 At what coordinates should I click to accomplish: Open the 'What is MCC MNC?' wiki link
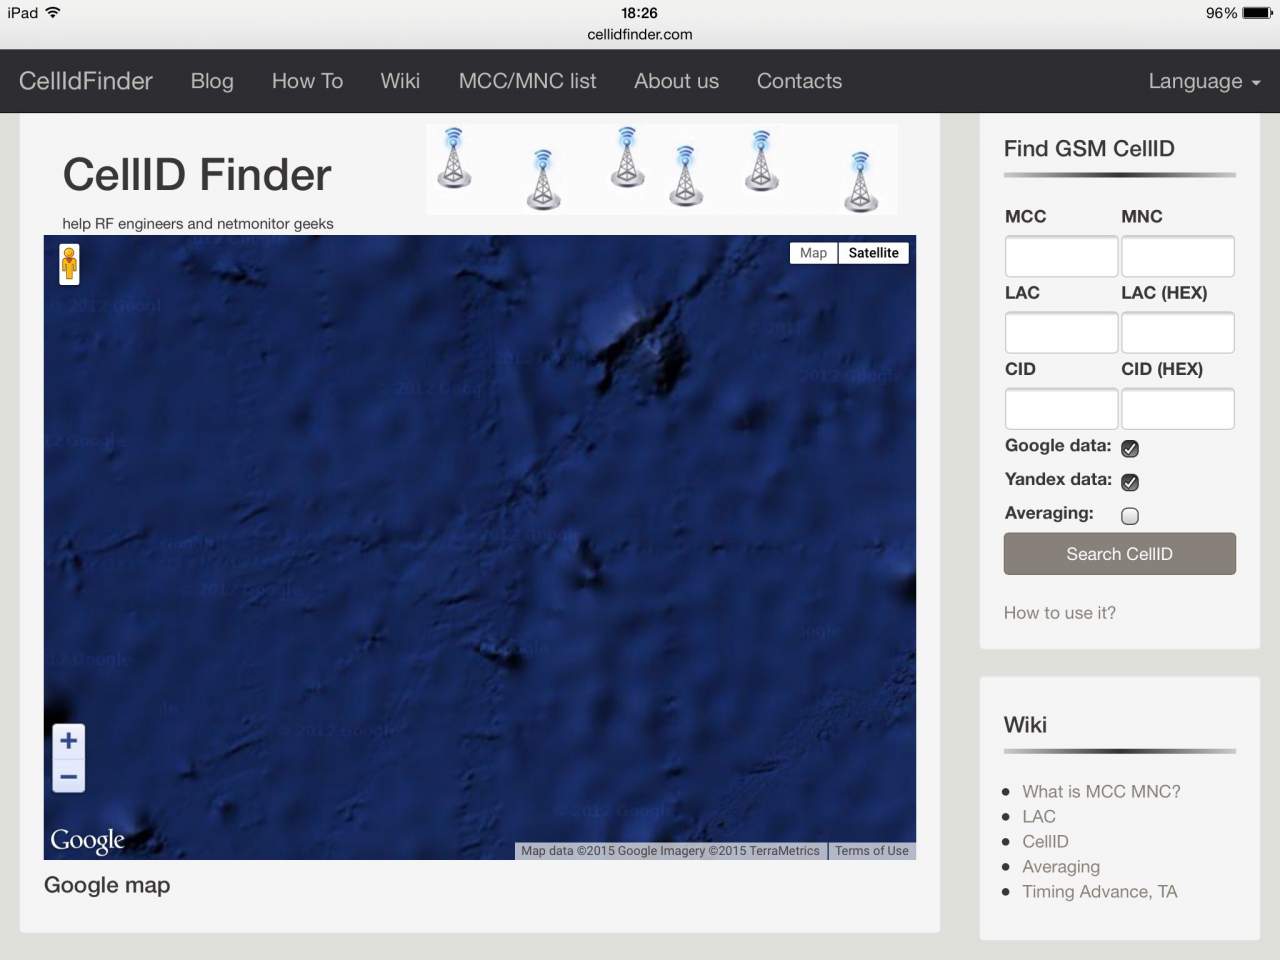point(1101,792)
